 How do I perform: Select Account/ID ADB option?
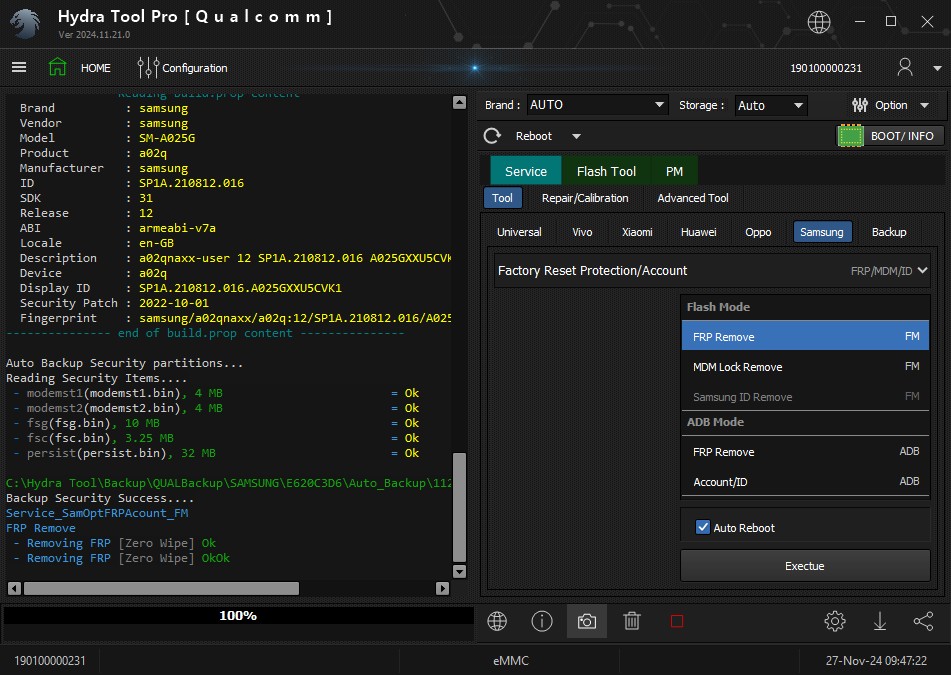805,482
